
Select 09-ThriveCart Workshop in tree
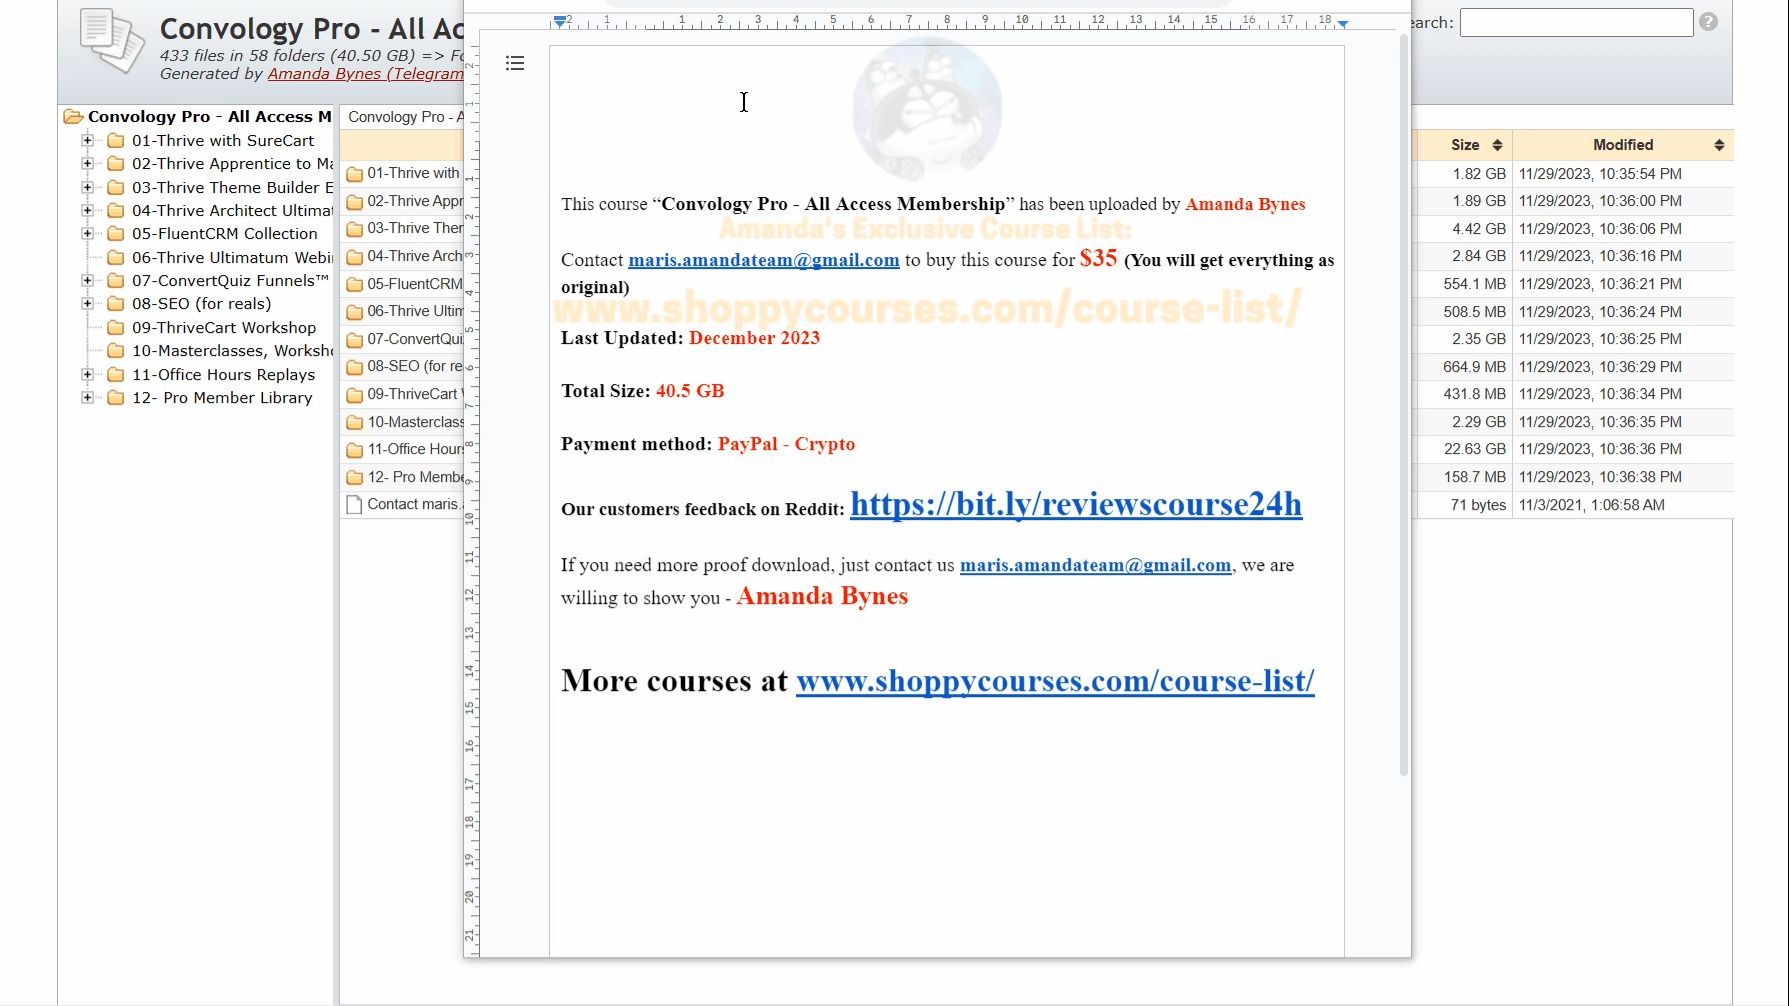224,328
